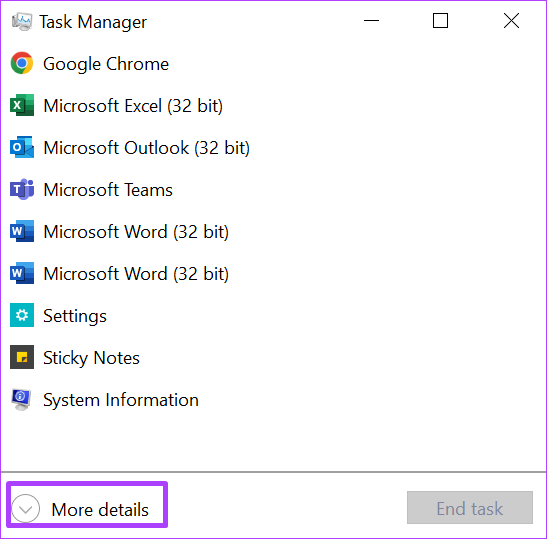Select the "Sticky Notes" entry
Screen dimensions: 547x539
tap(91, 358)
